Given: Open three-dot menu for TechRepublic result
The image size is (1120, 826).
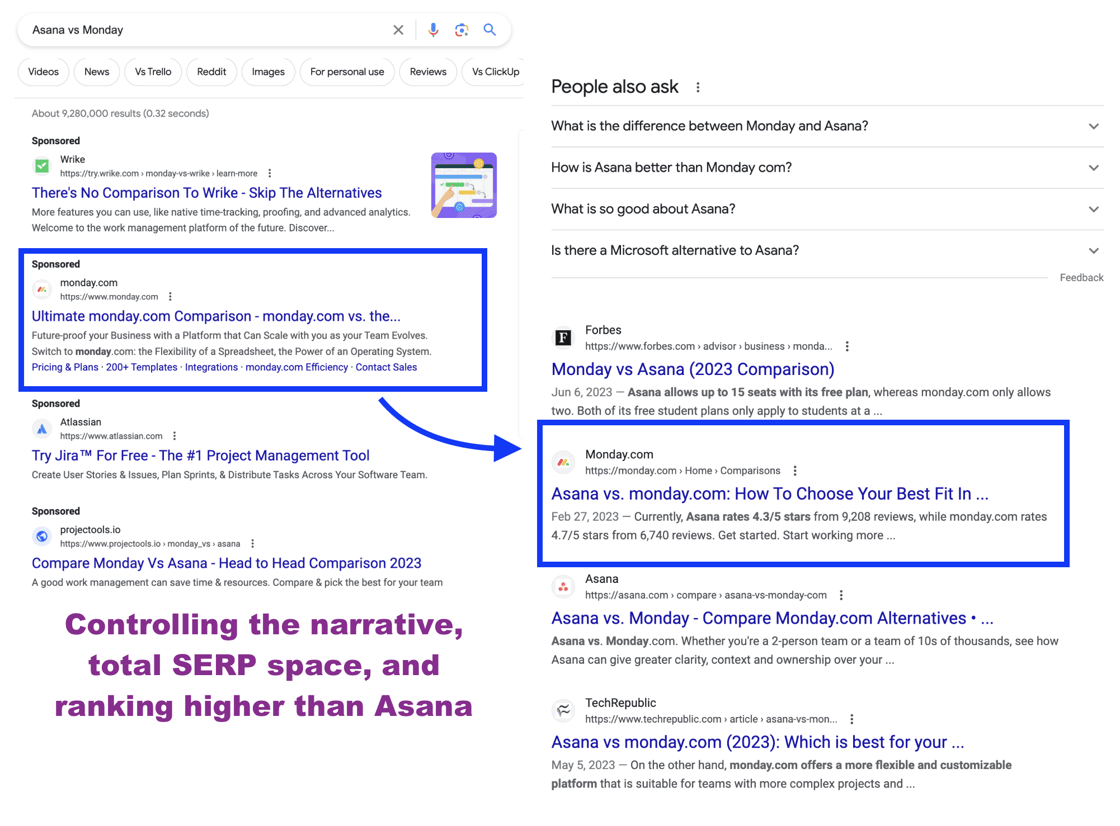Looking at the screenshot, I should pos(851,720).
